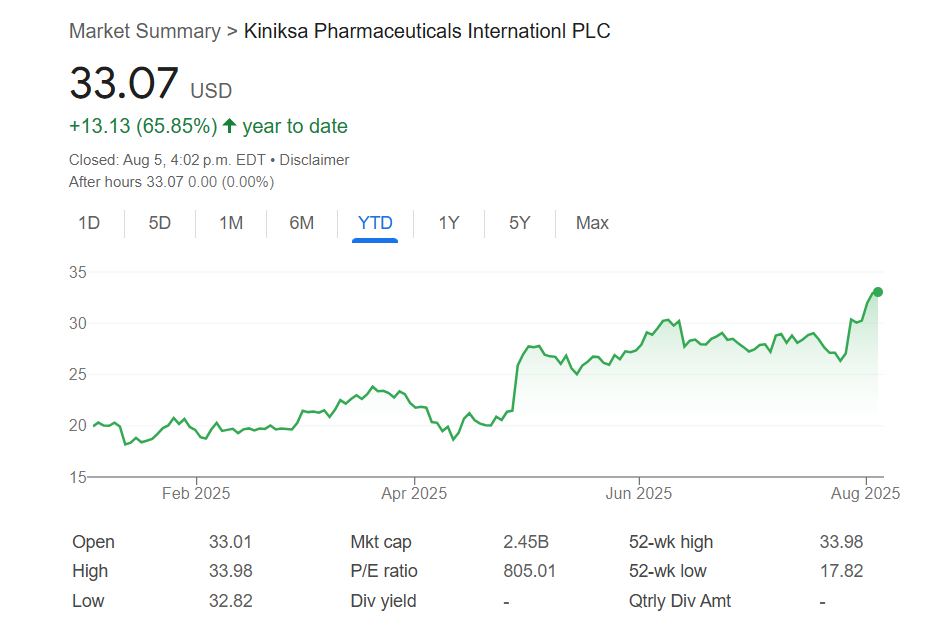949x635 pixels.
Task: Click the green year-to-date arrow icon
Action: [228, 126]
